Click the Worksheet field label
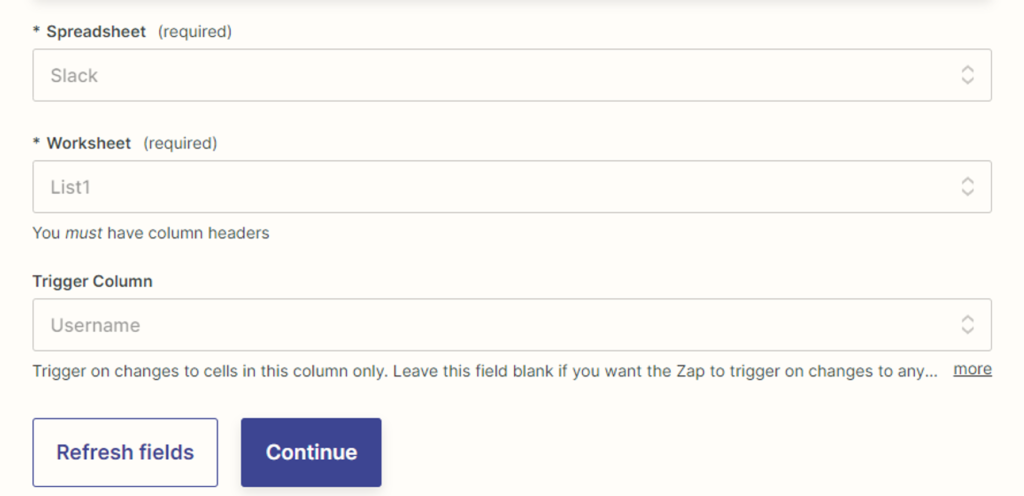Viewport: 1024px width, 496px height. 88,143
